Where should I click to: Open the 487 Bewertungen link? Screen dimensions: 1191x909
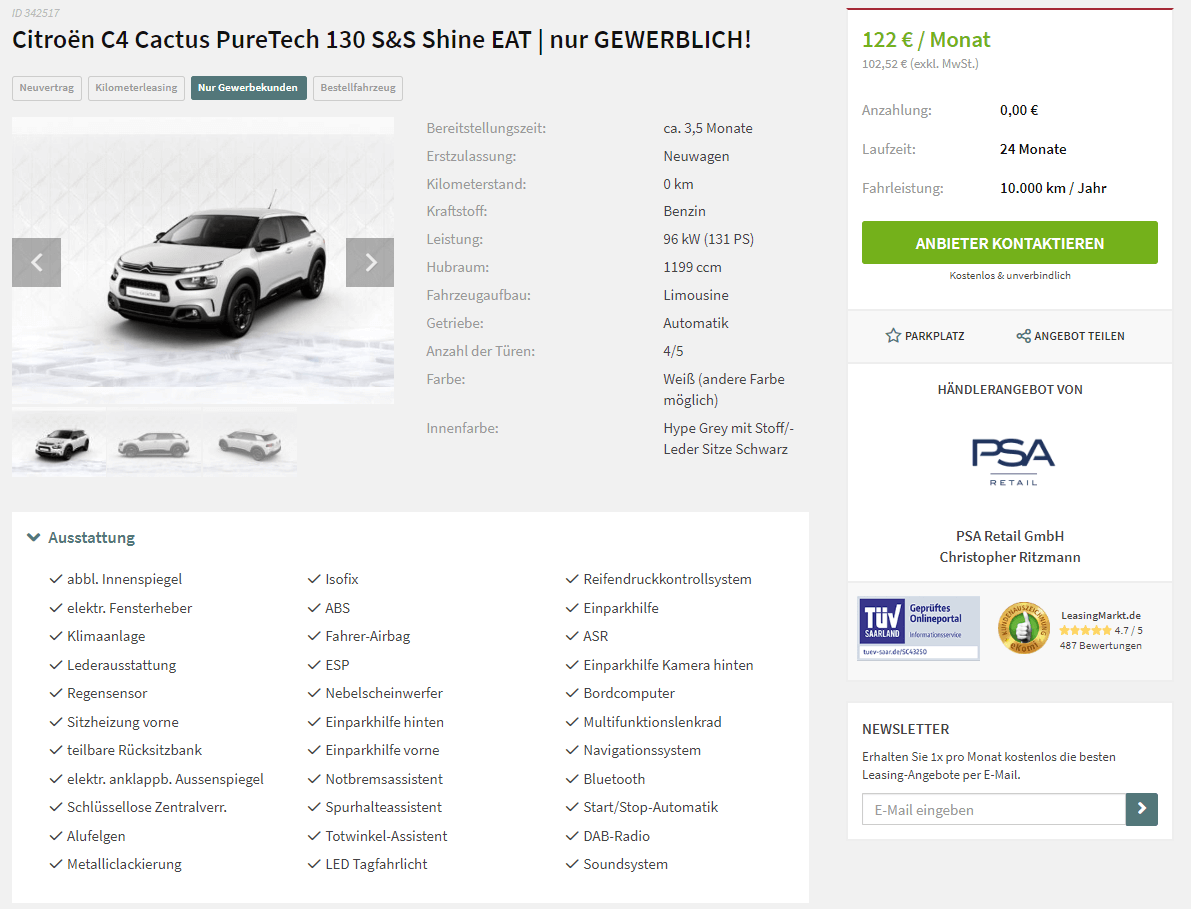pyautogui.click(x=1101, y=645)
